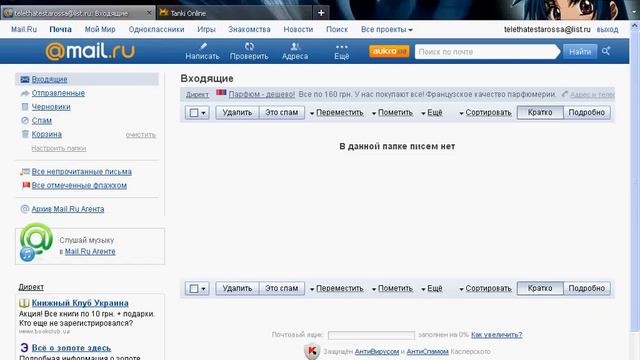Switch to Кратко view in top toolbar
Viewport: 640px width, 360px height.
pos(540,112)
